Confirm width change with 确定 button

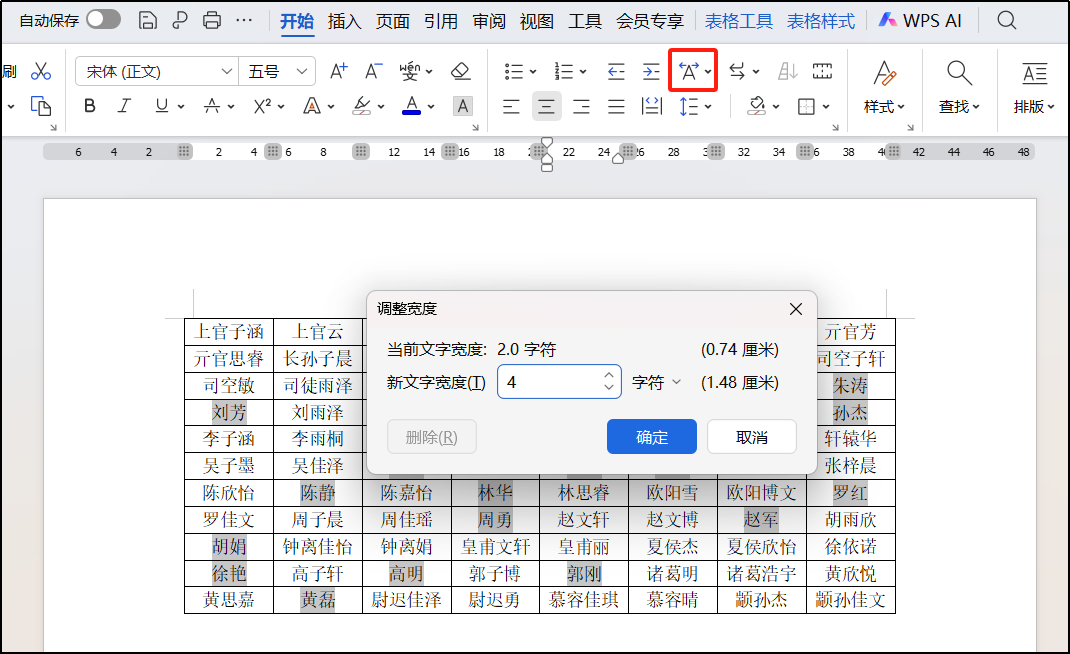(x=651, y=436)
